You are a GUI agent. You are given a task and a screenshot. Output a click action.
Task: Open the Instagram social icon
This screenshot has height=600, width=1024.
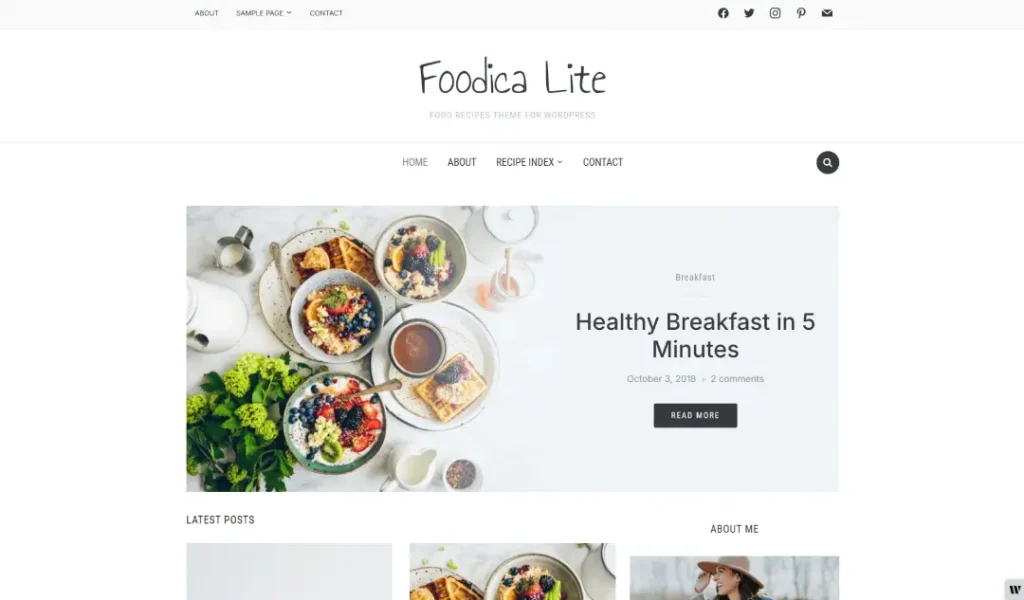point(775,13)
